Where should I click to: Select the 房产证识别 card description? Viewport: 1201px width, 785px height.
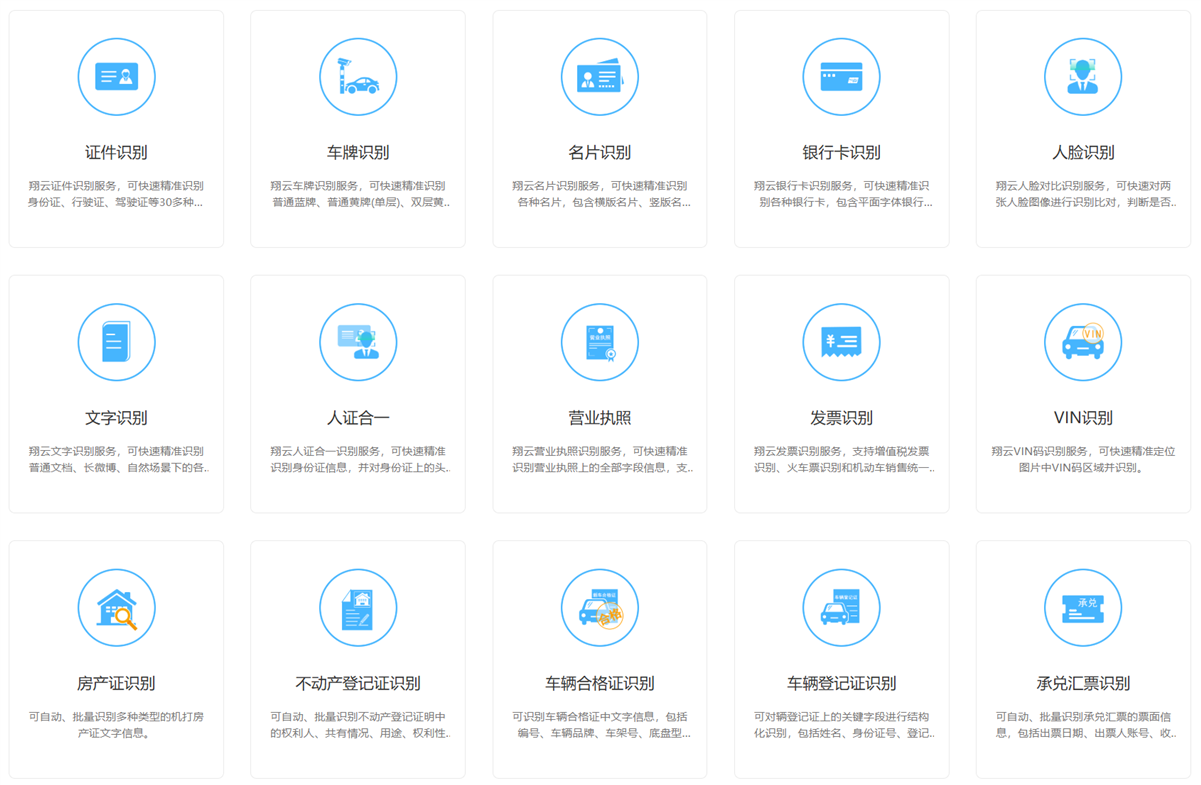116,725
